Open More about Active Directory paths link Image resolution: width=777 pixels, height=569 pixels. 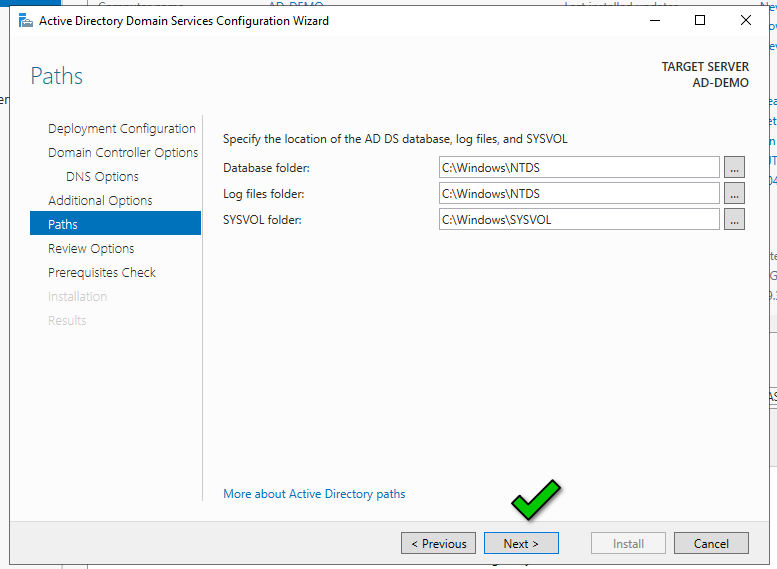[x=314, y=494]
